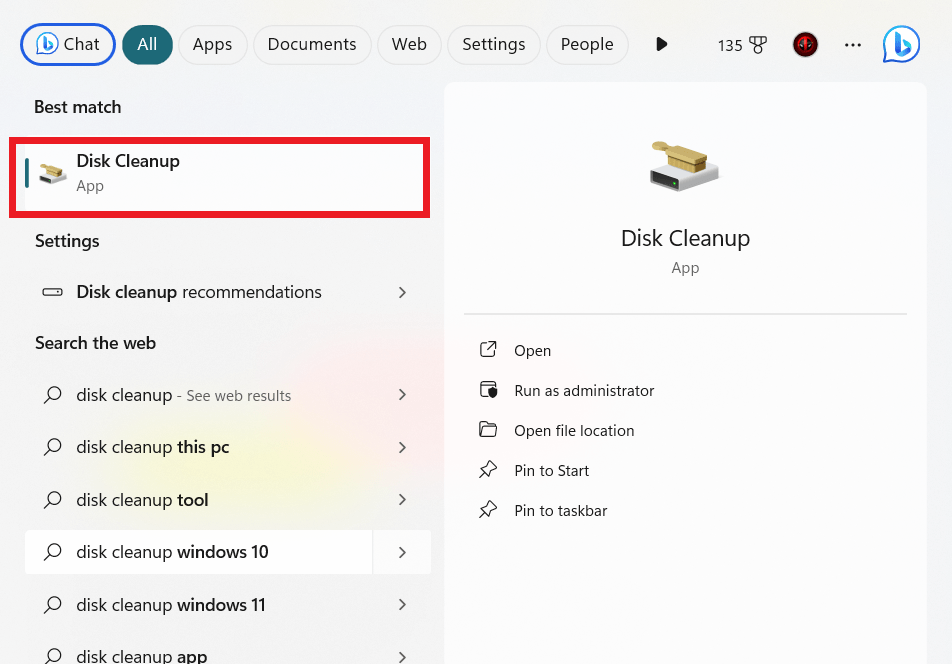Image resolution: width=952 pixels, height=664 pixels.
Task: Open the 135 rewards points trophy
Action: (x=742, y=45)
